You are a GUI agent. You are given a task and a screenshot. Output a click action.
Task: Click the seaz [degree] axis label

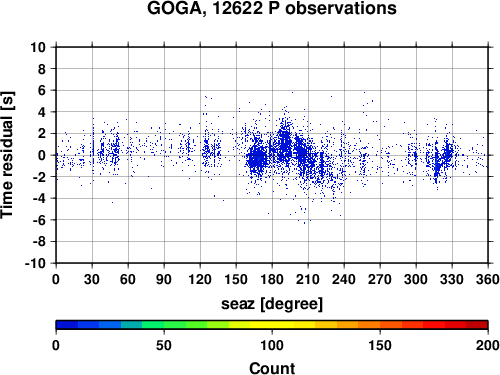coord(272,304)
